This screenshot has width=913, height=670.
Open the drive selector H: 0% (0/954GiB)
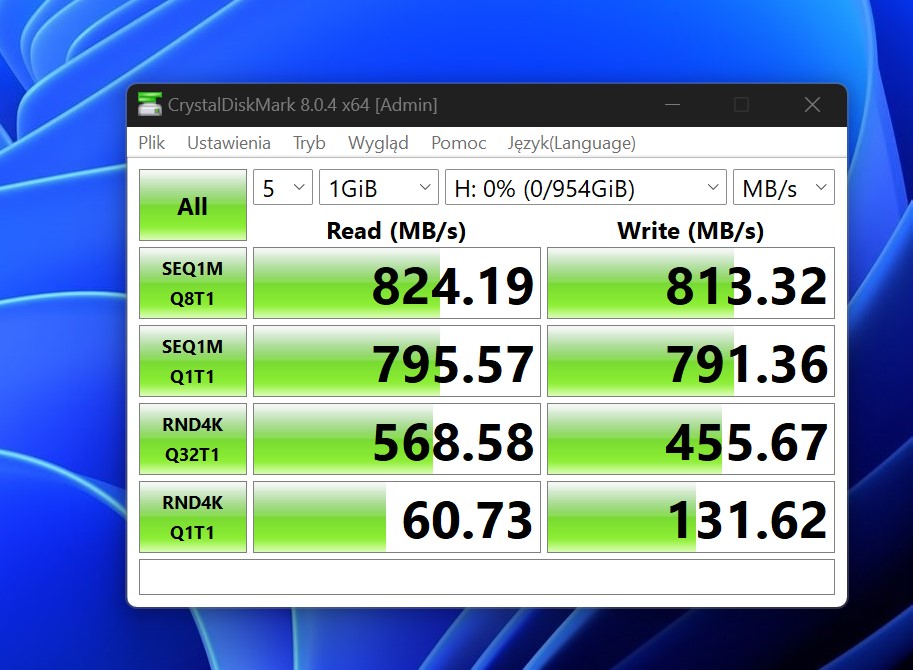tap(586, 187)
